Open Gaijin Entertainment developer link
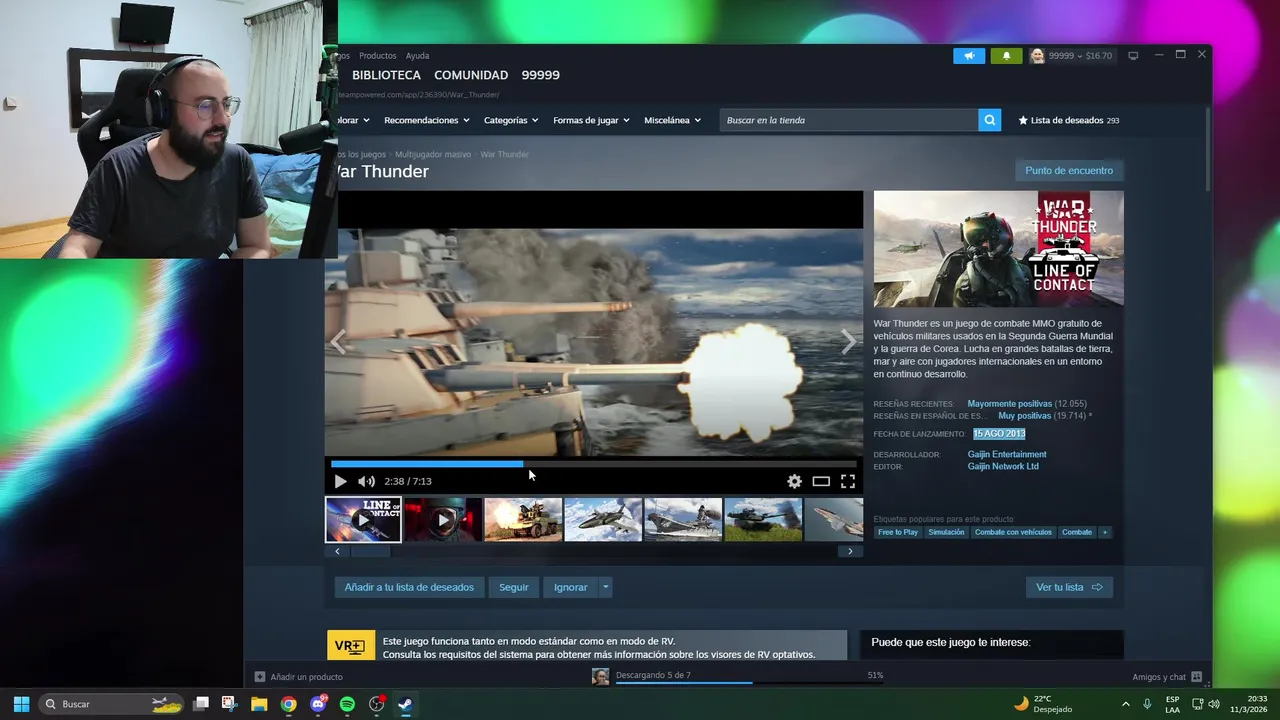Viewport: 1280px width, 720px height. pyautogui.click(x=1007, y=454)
